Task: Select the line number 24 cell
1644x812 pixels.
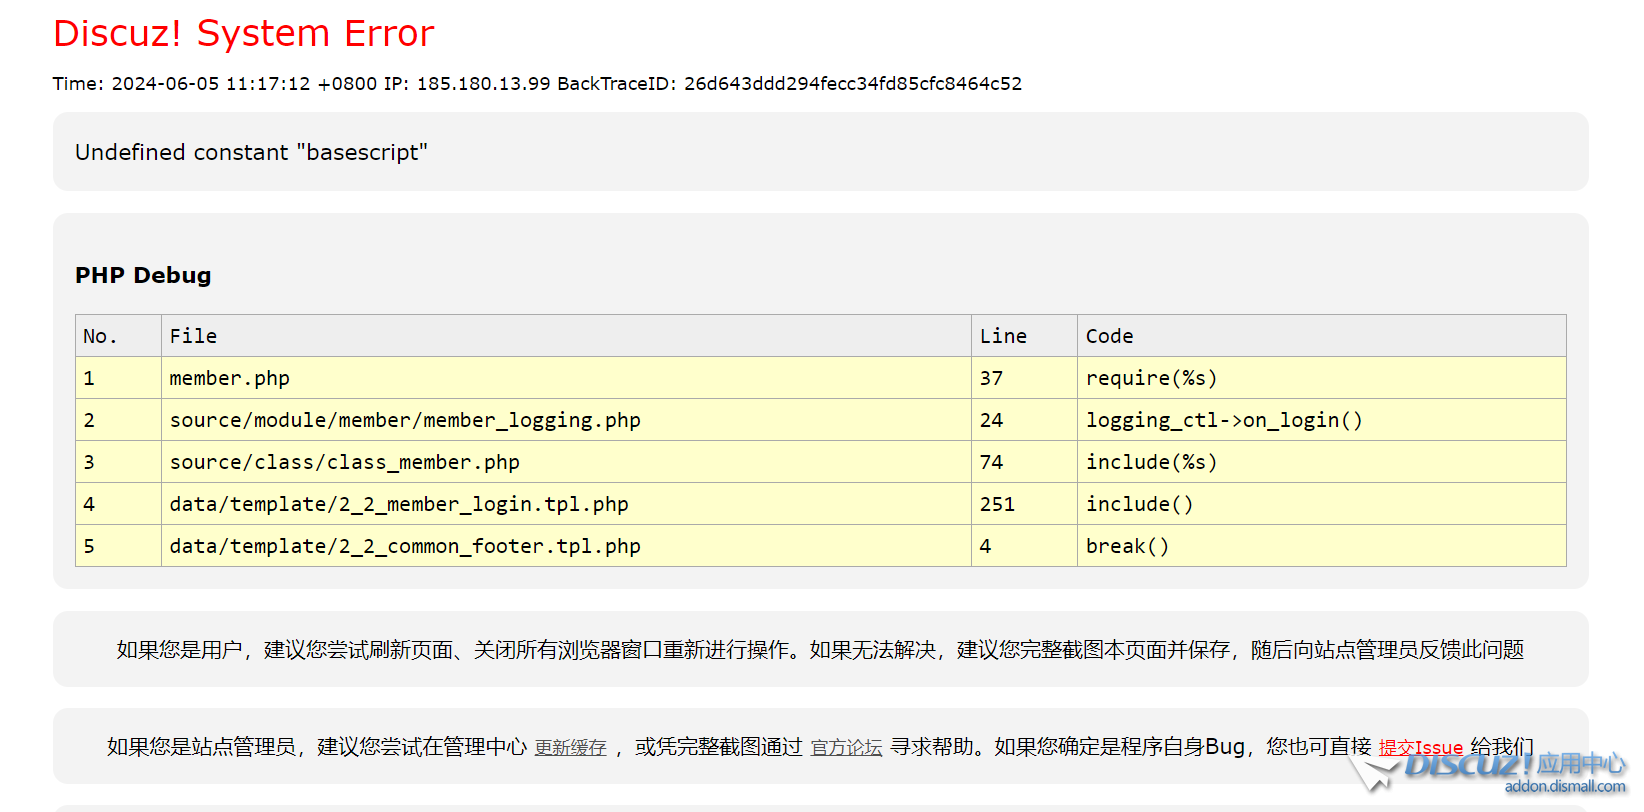Action: pos(1024,420)
